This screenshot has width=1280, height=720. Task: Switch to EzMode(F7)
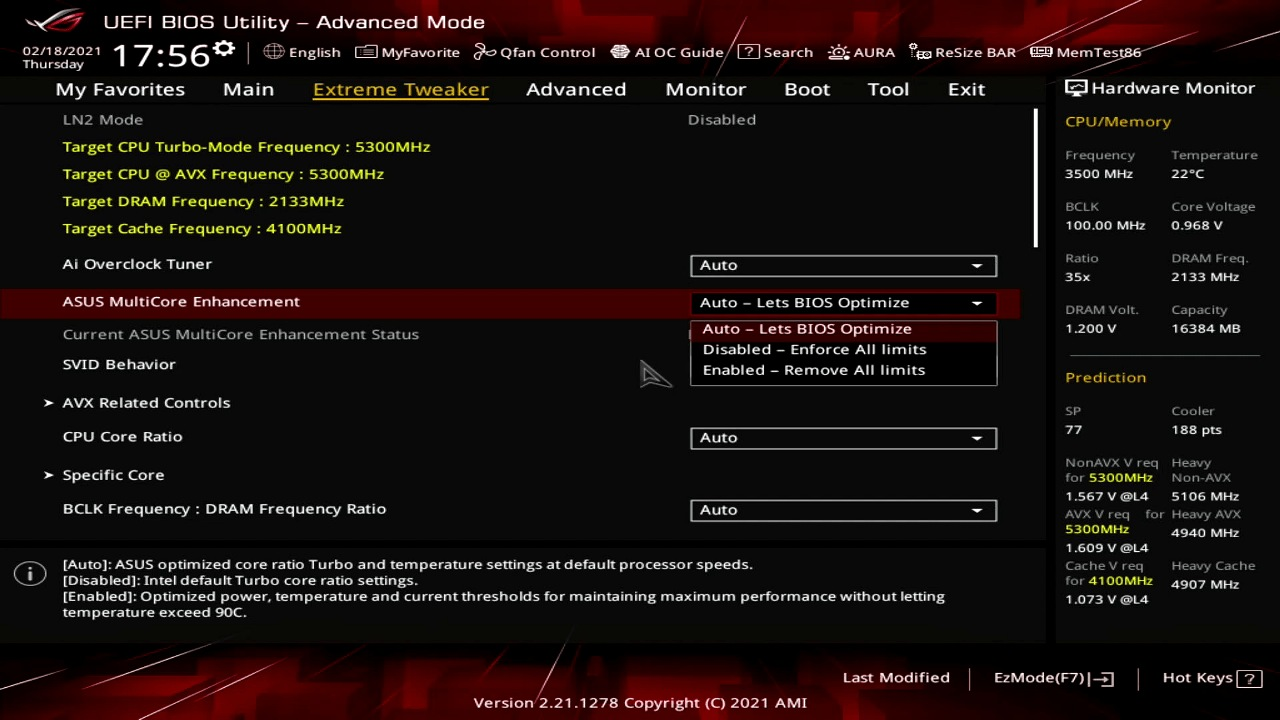coord(1053,678)
